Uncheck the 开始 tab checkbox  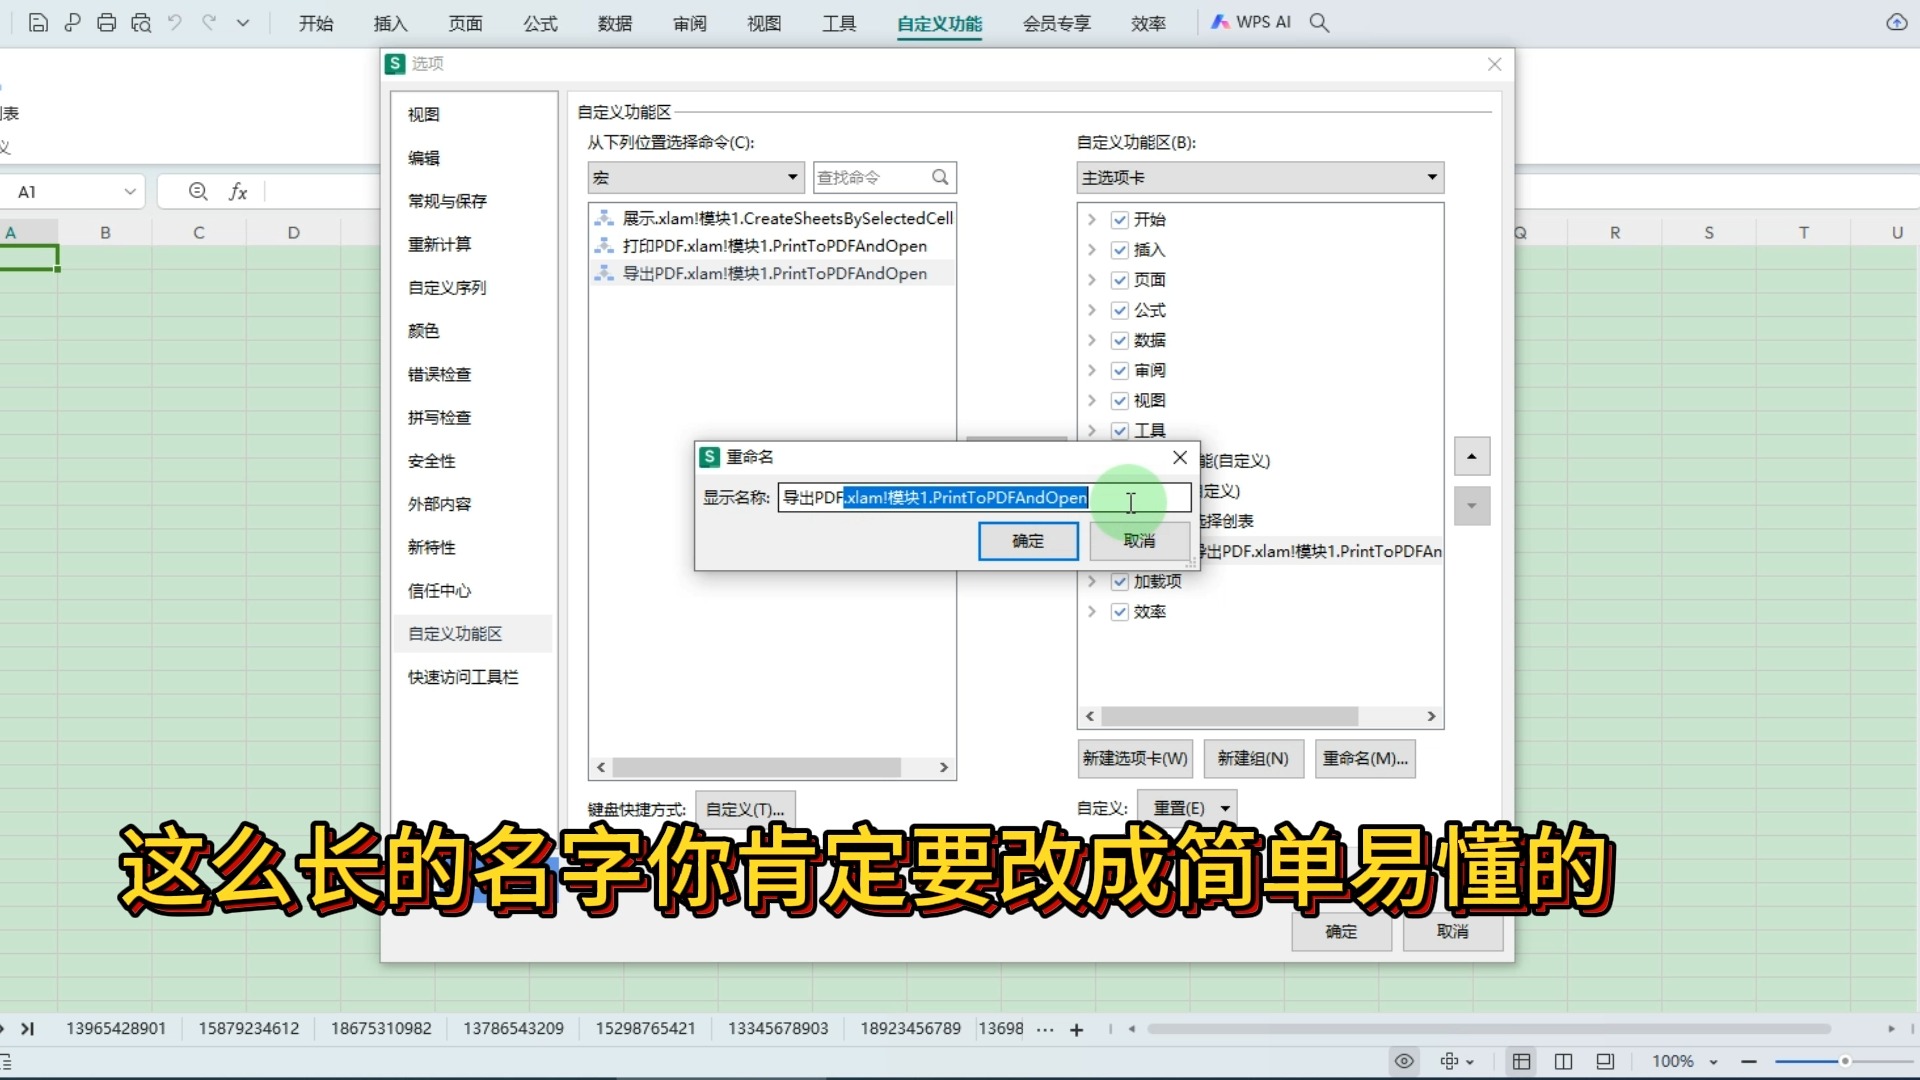(1120, 219)
